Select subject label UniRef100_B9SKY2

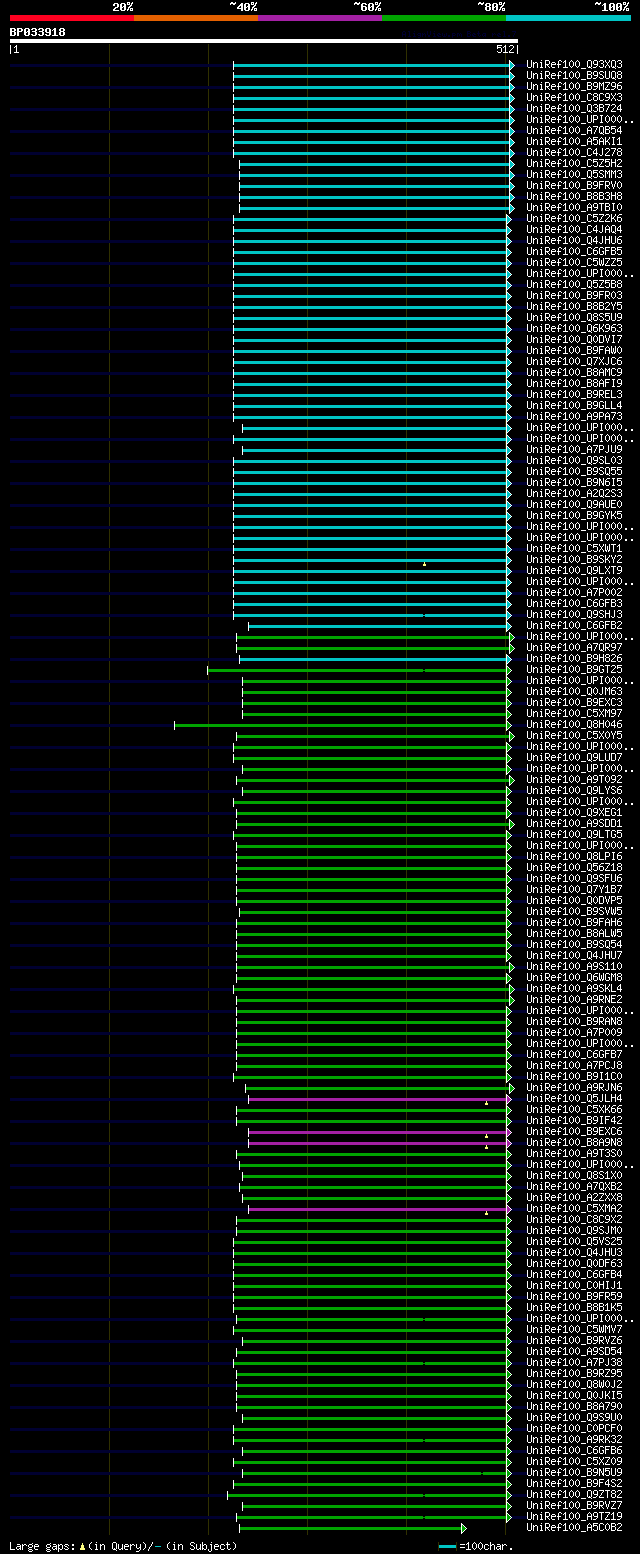pos(574,559)
